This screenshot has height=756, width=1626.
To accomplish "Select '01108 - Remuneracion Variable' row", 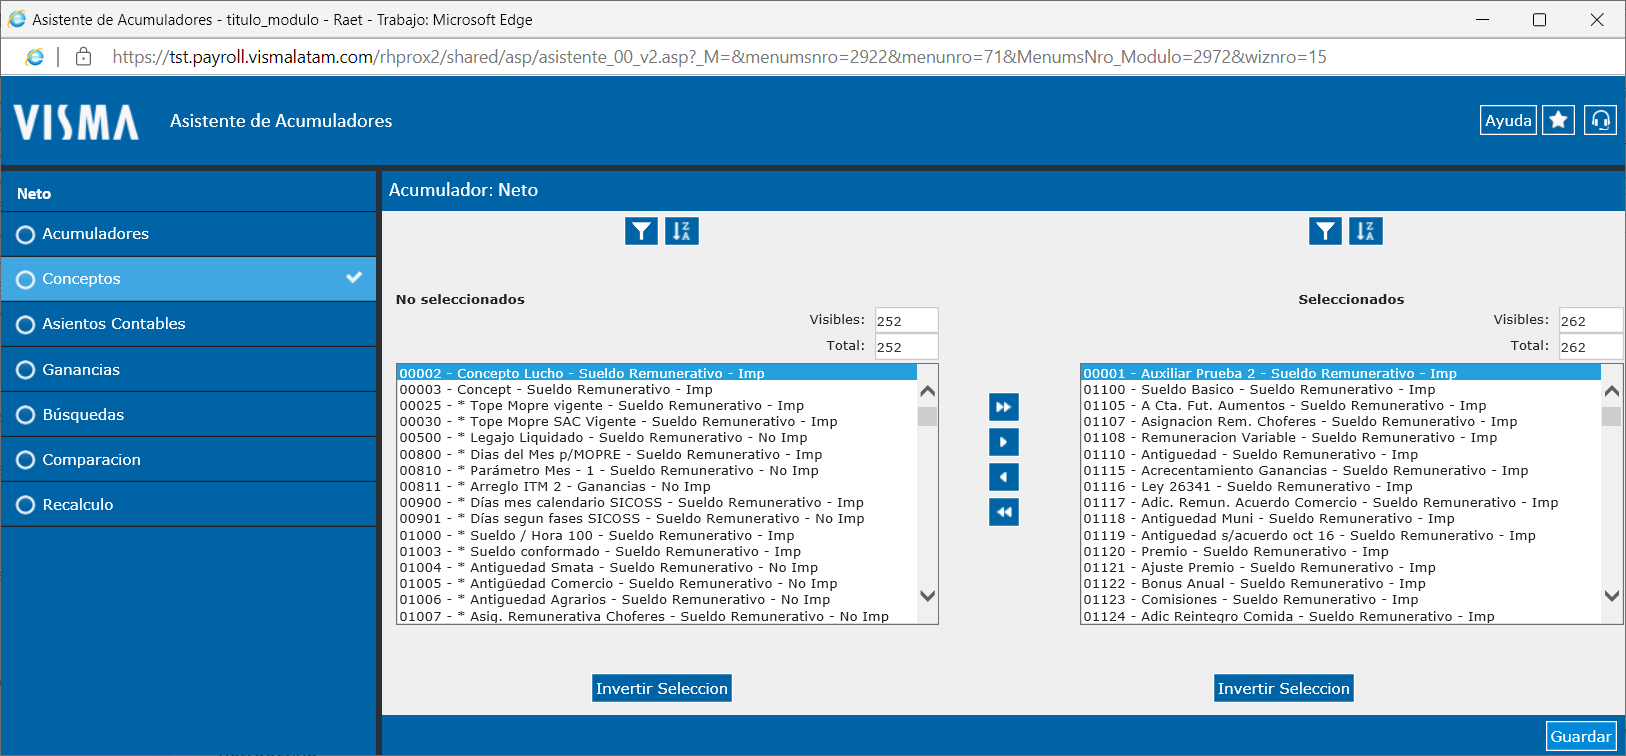I will click(1341, 437).
